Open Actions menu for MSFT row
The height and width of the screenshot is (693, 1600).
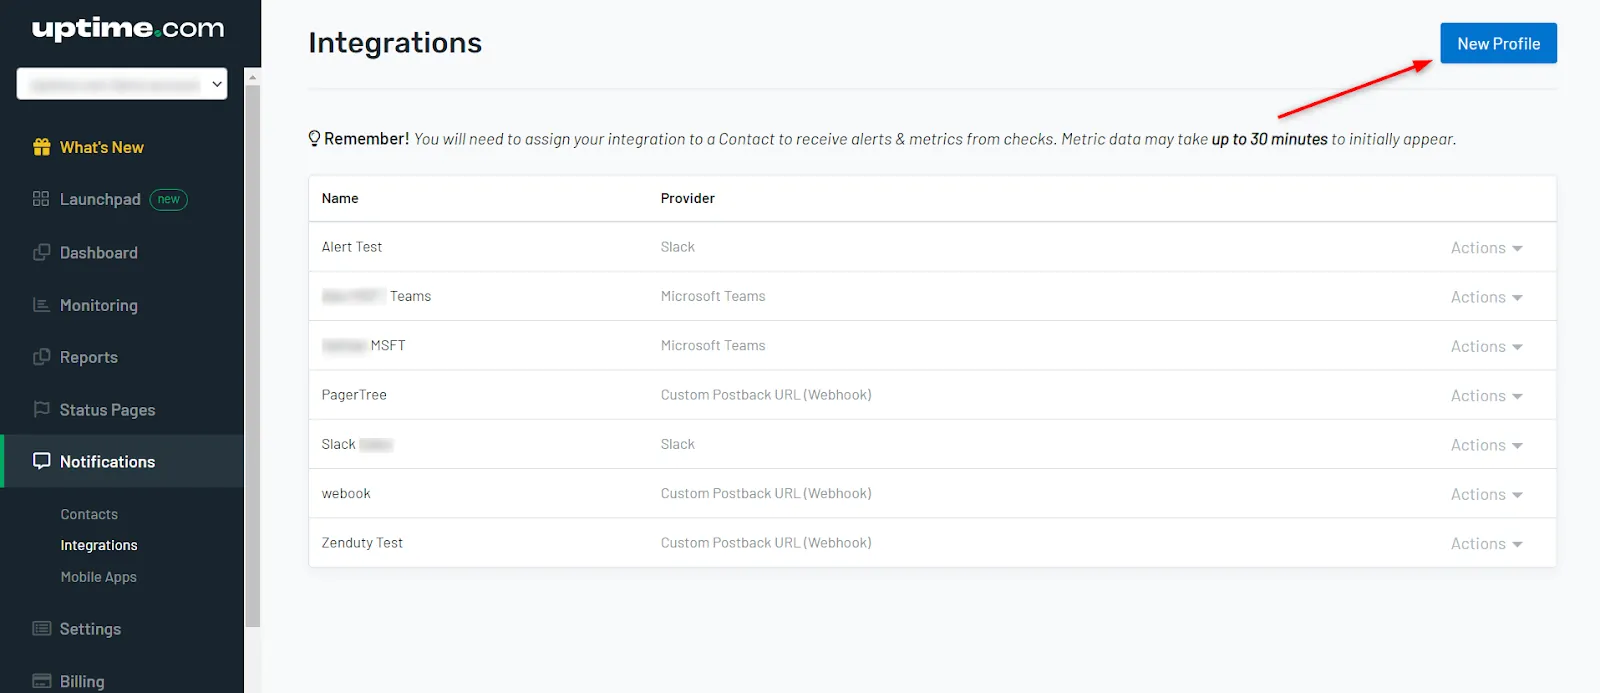[1486, 346]
